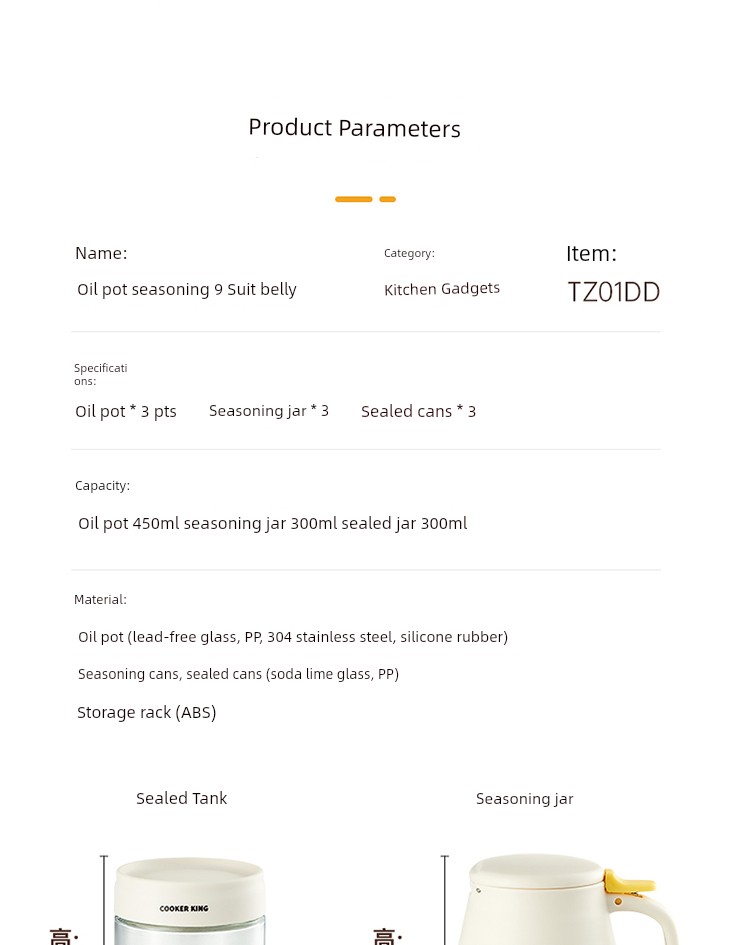Click the soda lime glass material line
This screenshot has width=750, height=945.
pos(238,674)
